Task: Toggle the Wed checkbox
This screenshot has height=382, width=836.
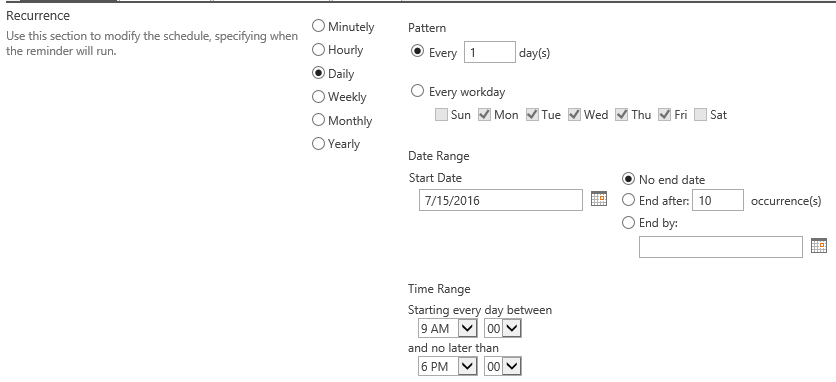Action: [x=574, y=115]
